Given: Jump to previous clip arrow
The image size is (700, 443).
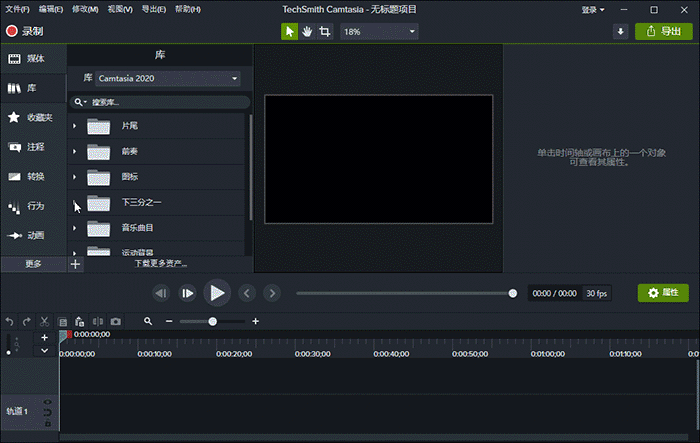Looking at the screenshot, I should point(247,293).
